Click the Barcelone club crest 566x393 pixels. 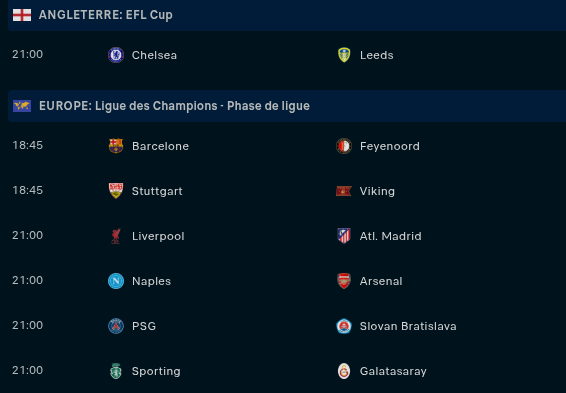pos(116,146)
